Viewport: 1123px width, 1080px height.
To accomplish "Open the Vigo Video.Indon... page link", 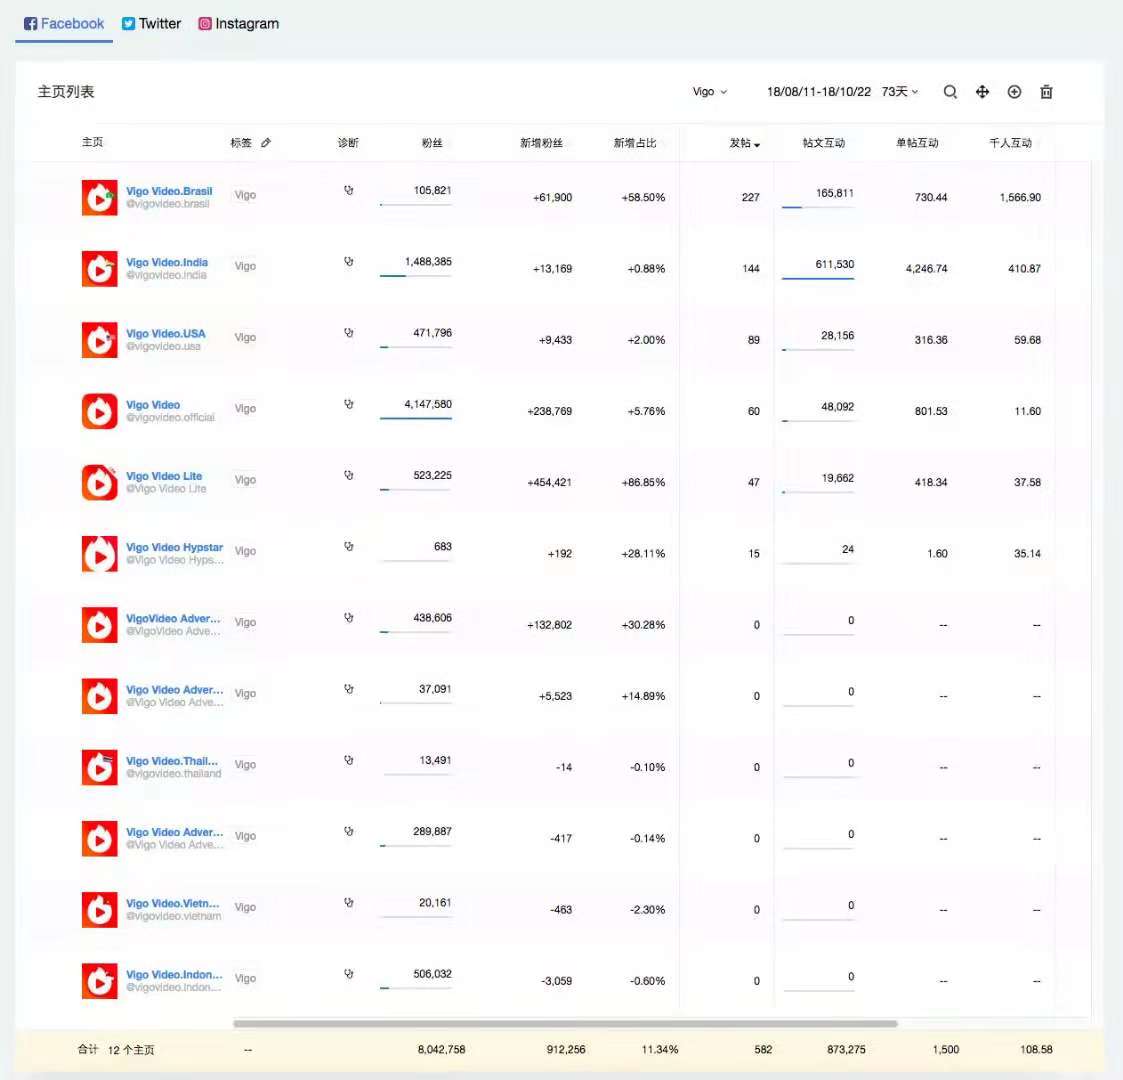I will 174,975.
